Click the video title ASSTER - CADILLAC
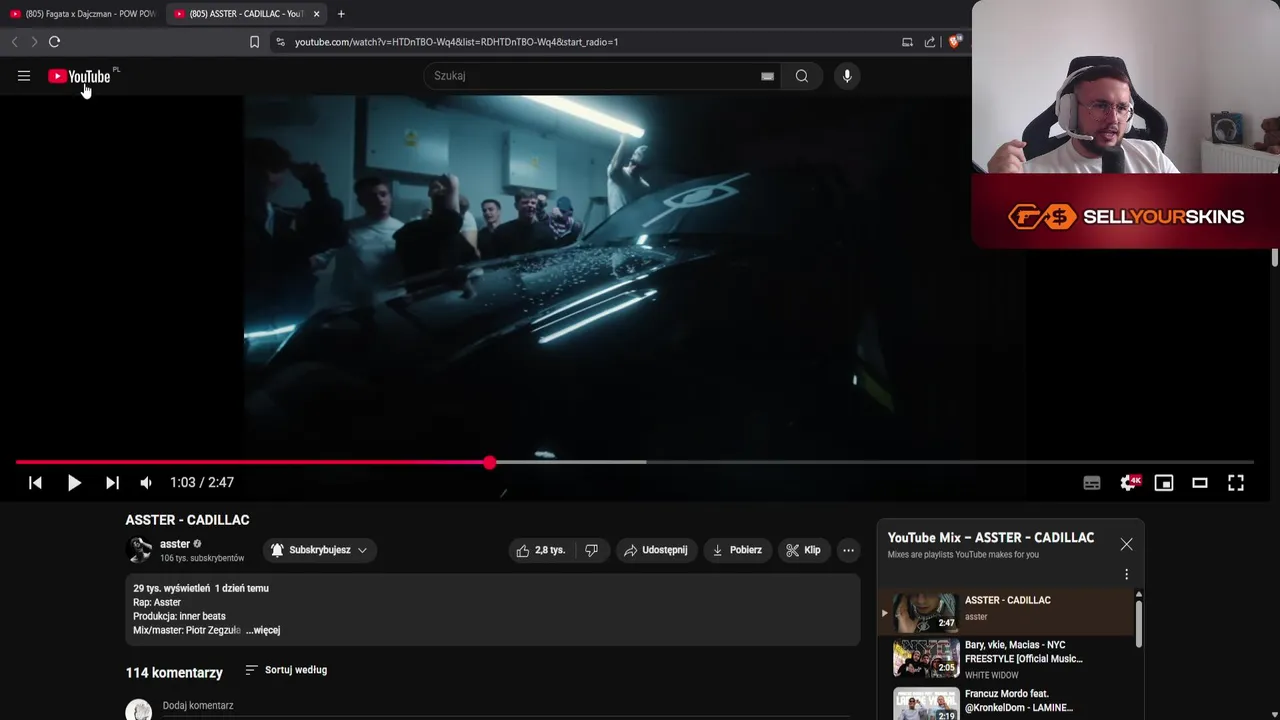Viewport: 1280px width, 720px height. click(x=187, y=520)
